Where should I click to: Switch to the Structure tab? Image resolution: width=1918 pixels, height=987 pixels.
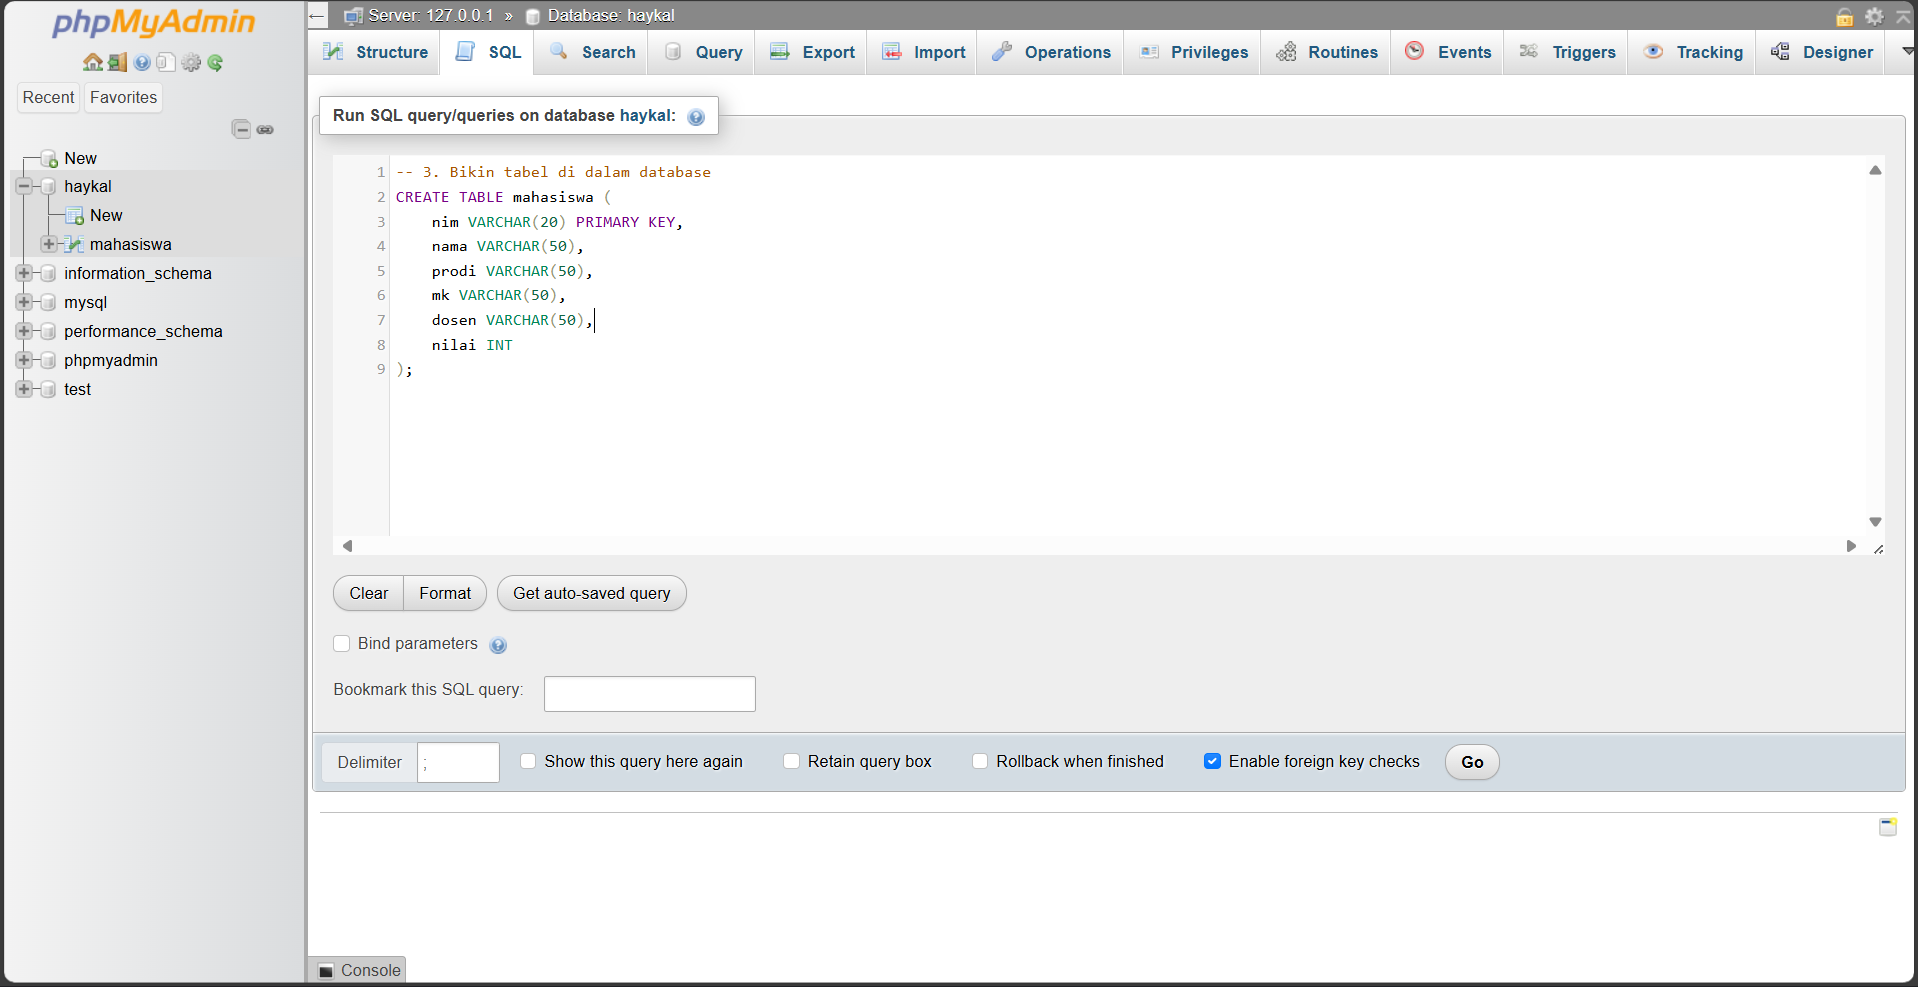375,52
